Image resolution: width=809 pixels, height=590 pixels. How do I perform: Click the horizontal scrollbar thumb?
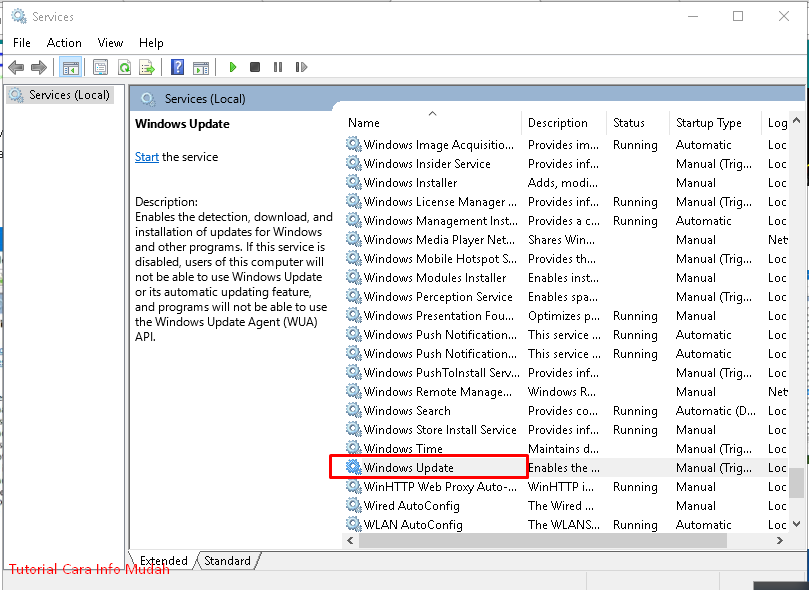coord(543,540)
